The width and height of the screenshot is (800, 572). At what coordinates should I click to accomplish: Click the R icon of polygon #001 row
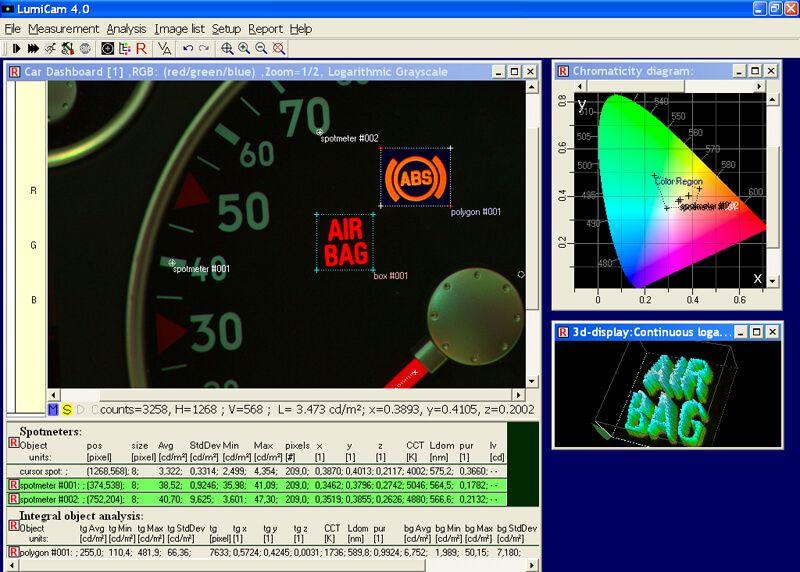tap(14, 552)
